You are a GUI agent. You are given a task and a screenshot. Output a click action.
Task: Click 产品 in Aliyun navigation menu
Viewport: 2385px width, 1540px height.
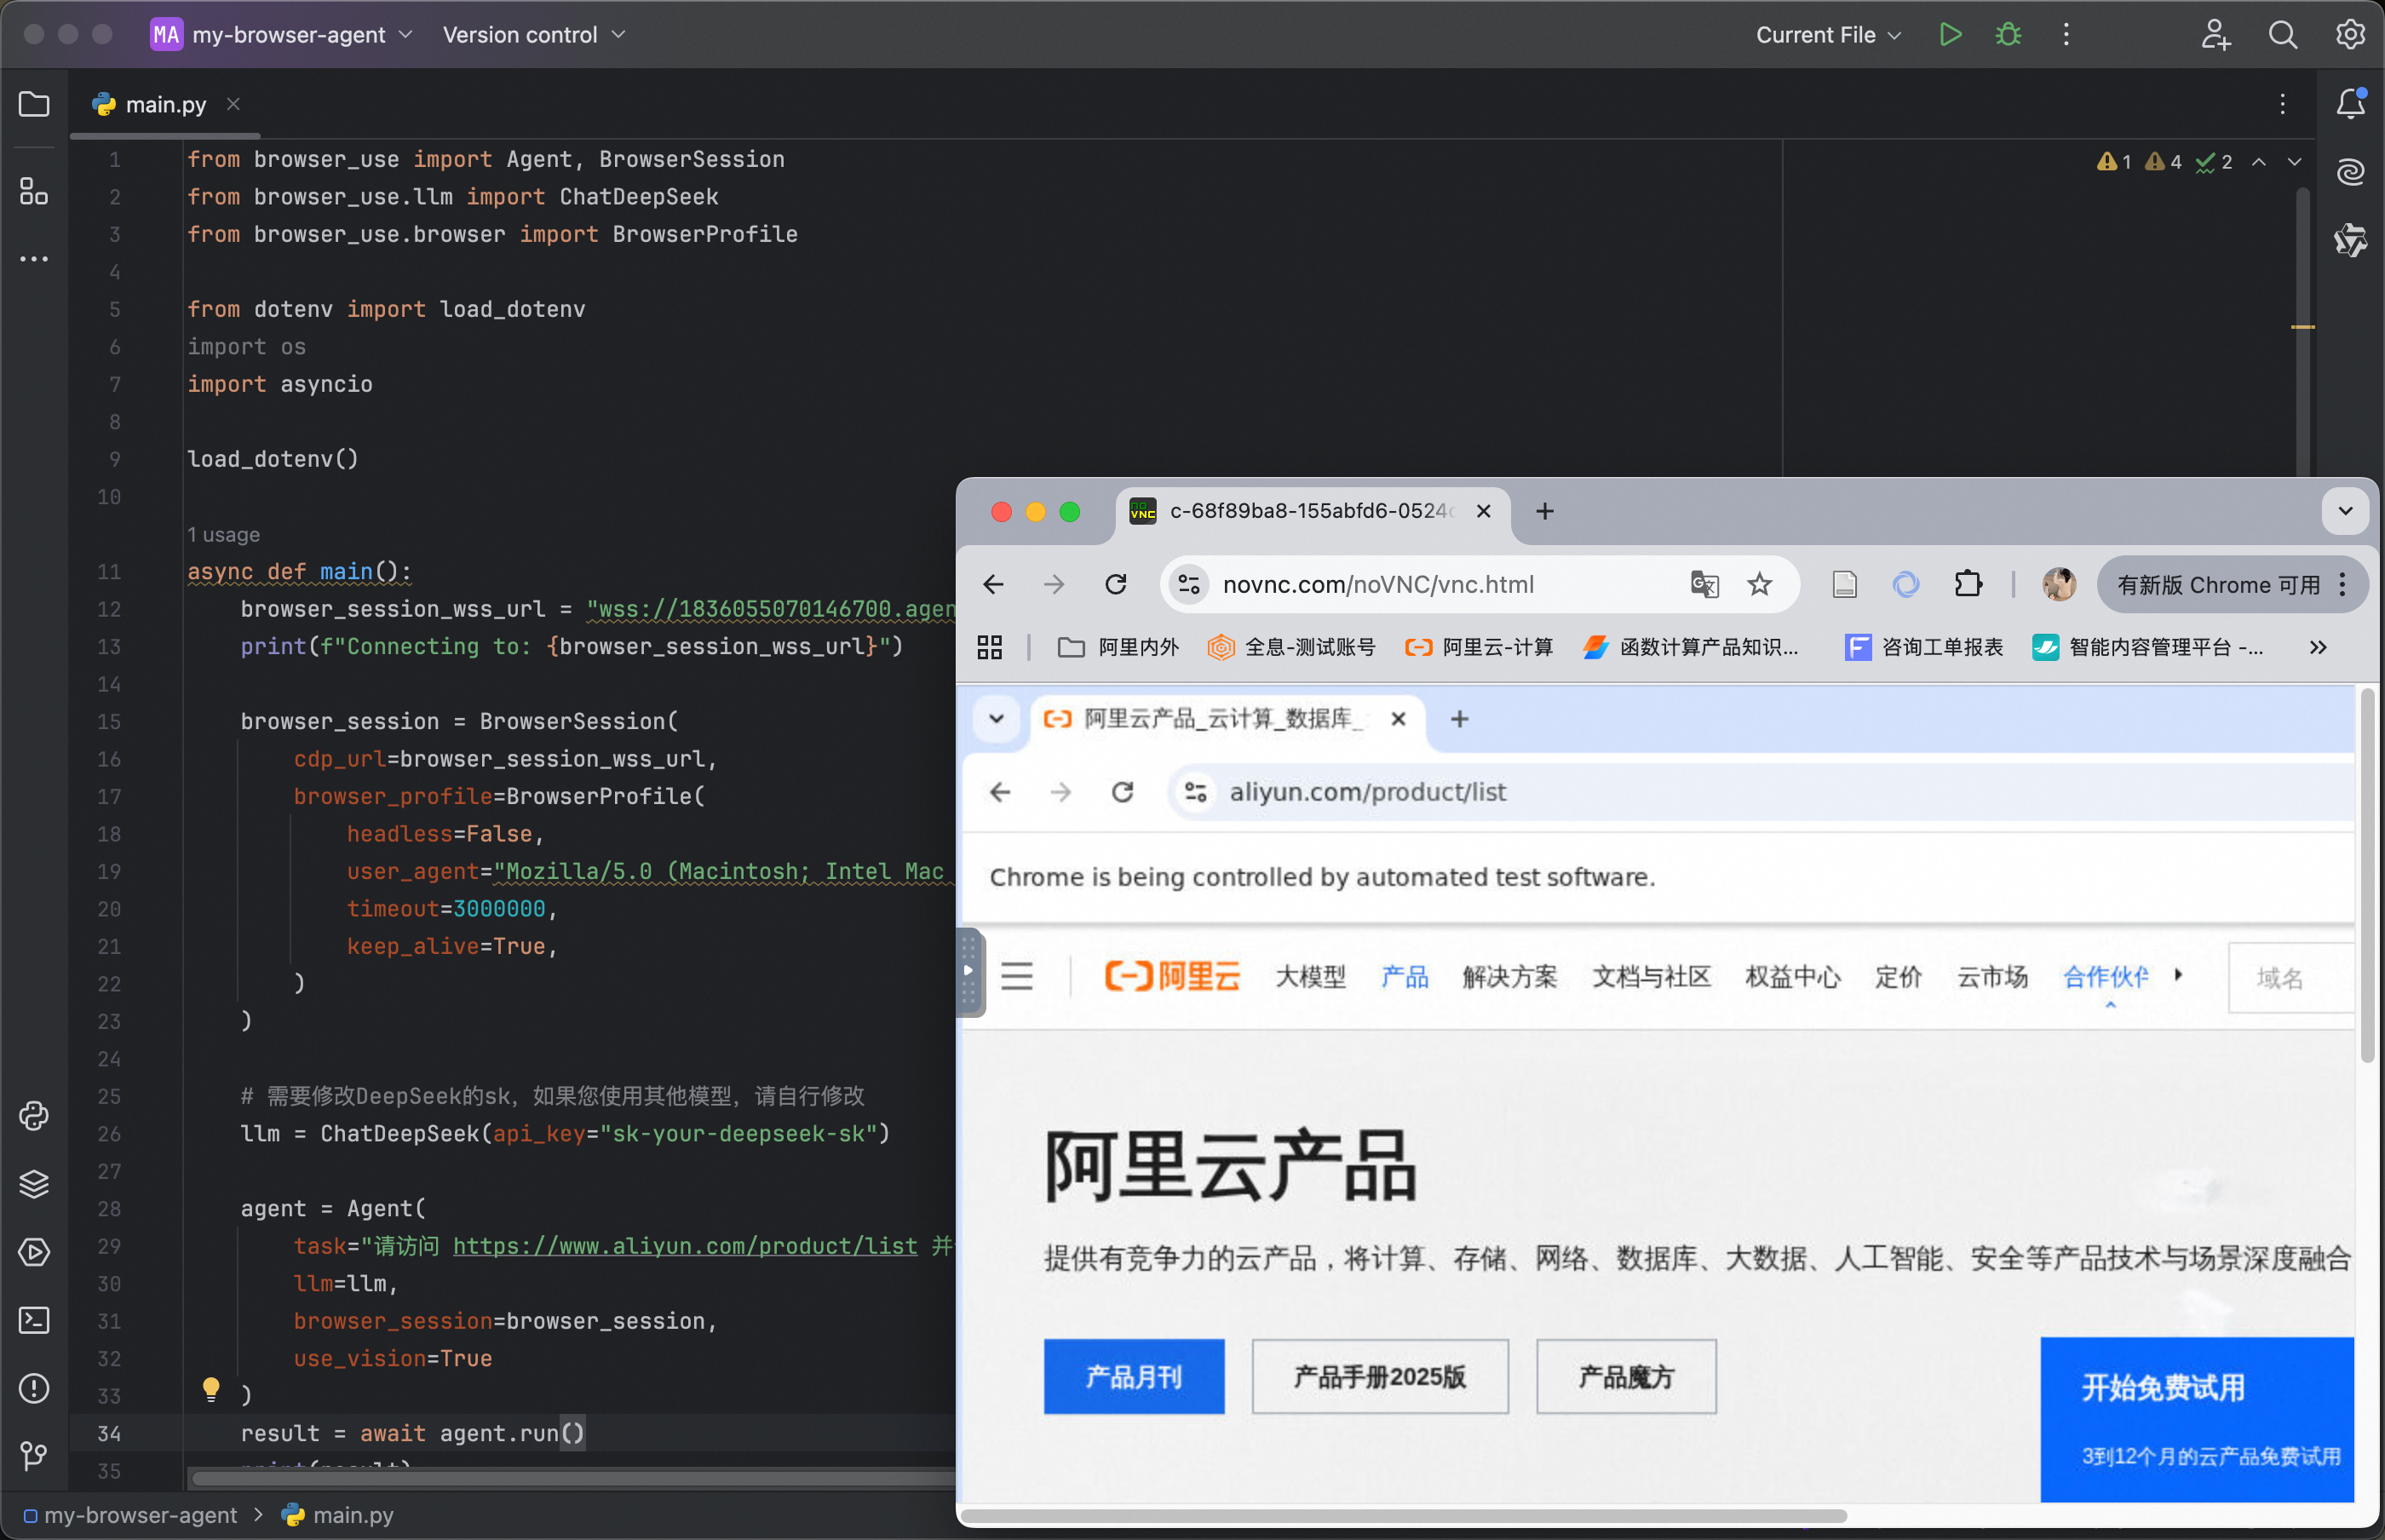click(1404, 977)
